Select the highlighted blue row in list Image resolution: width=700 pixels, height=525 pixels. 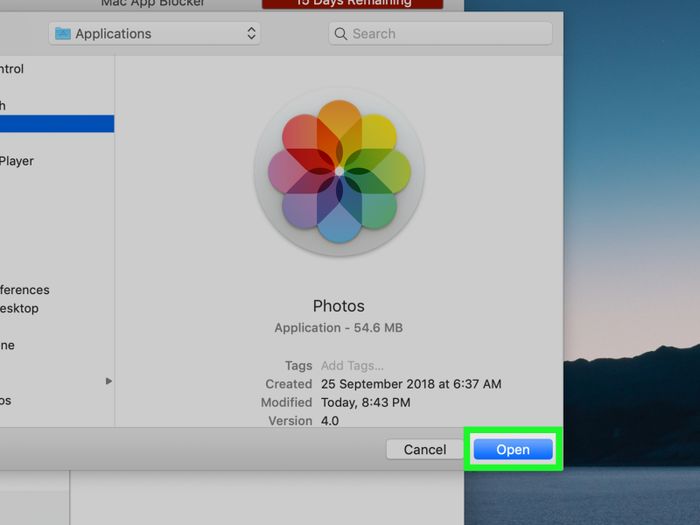[x=56, y=124]
